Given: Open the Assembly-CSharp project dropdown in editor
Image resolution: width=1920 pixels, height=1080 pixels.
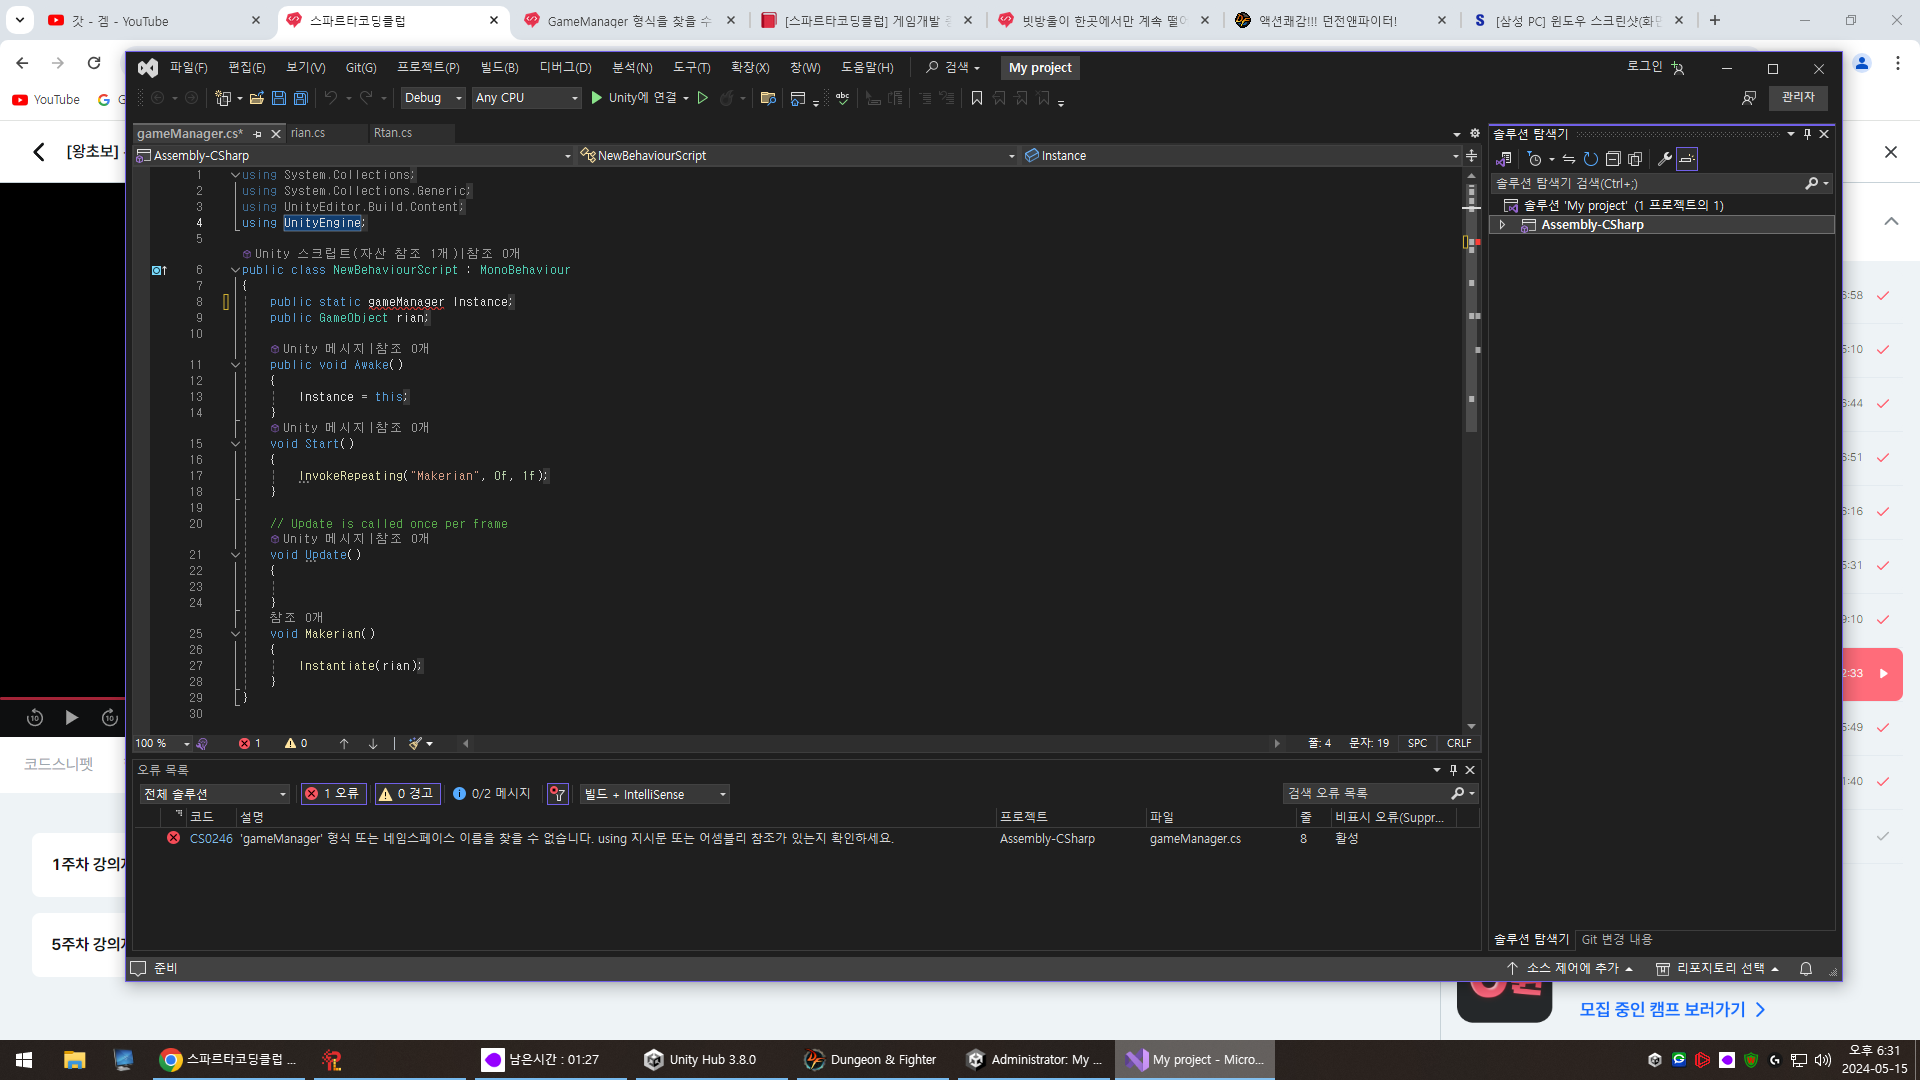Looking at the screenshot, I should click(x=354, y=156).
